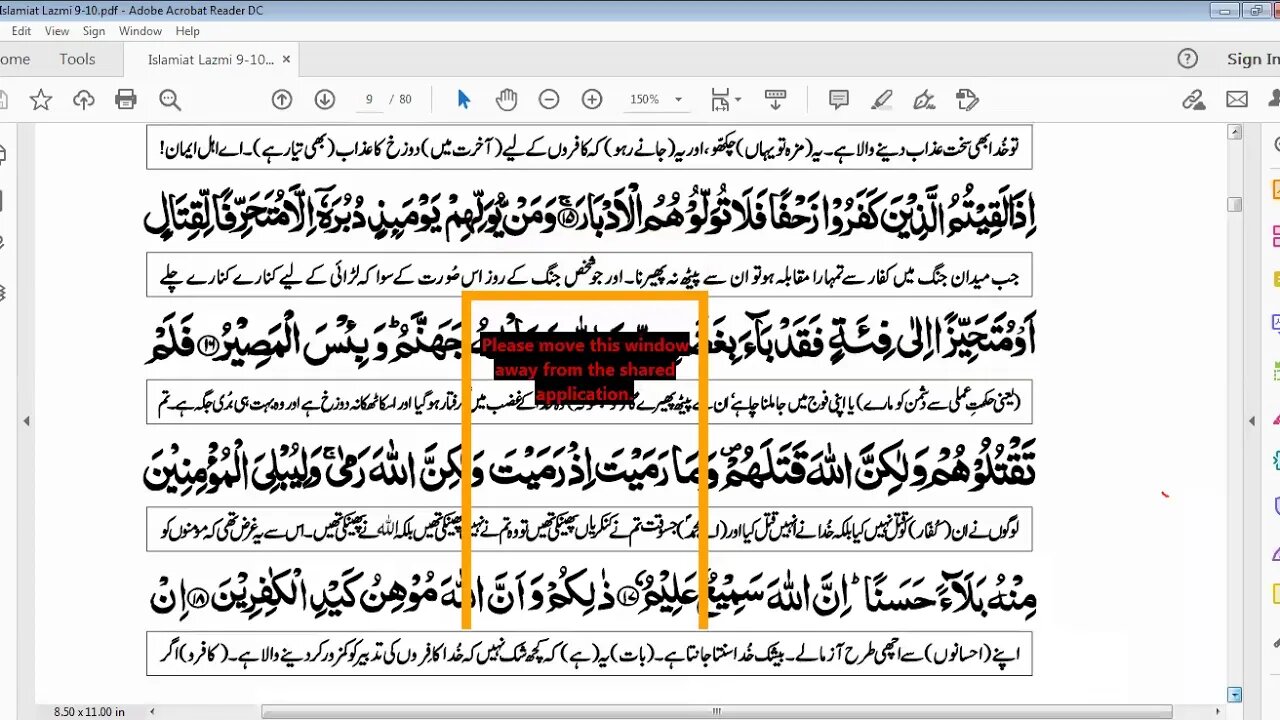Select the Islamiat Lazmi 9-10 document tab
Screen dimensions: 1280x720
pos(211,59)
